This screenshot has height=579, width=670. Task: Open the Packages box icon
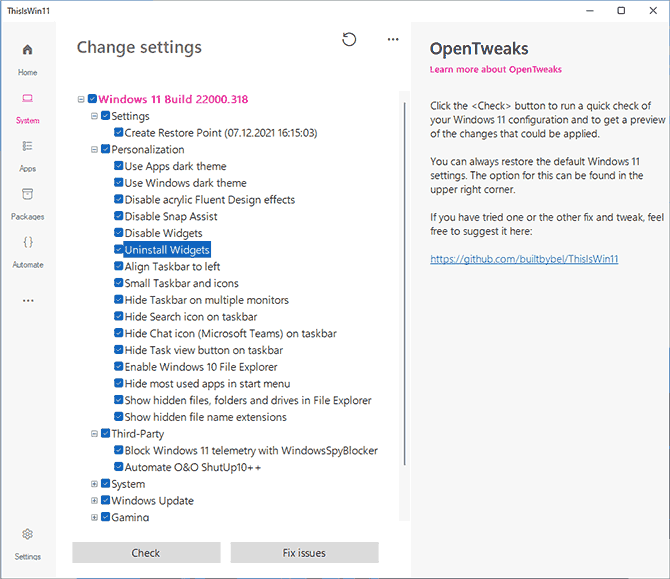[27, 194]
